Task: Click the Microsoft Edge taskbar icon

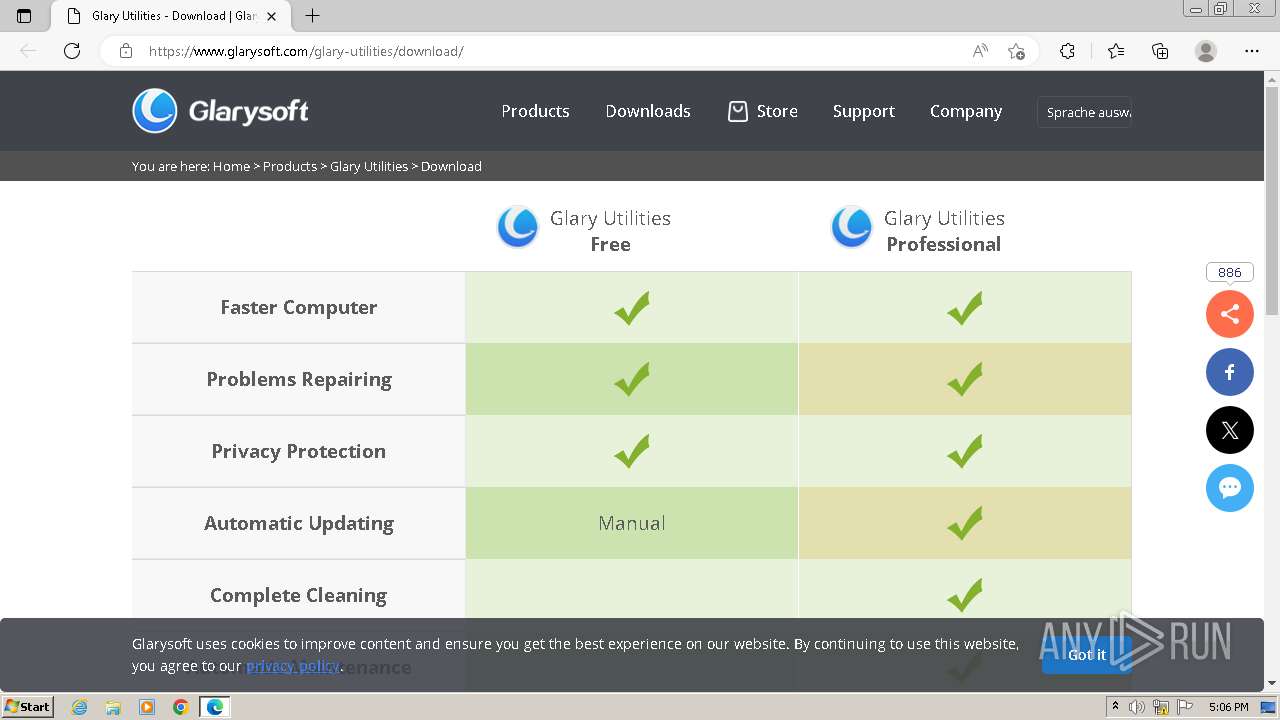Action: click(x=214, y=707)
